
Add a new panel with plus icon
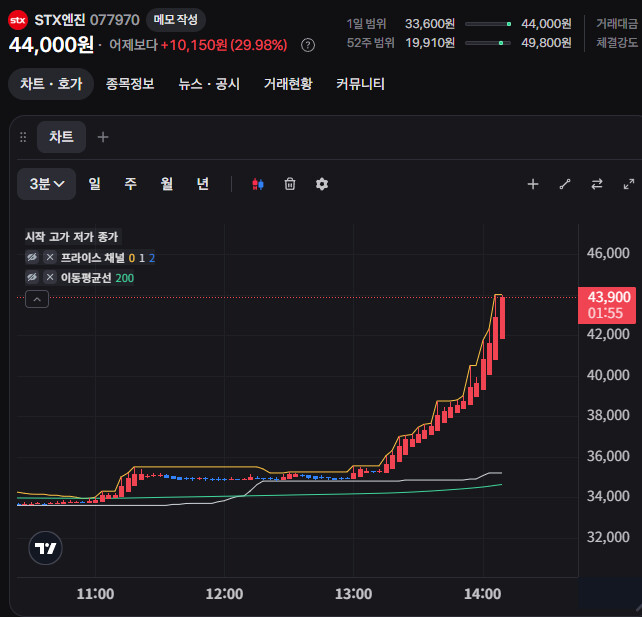pyautogui.click(x=103, y=137)
